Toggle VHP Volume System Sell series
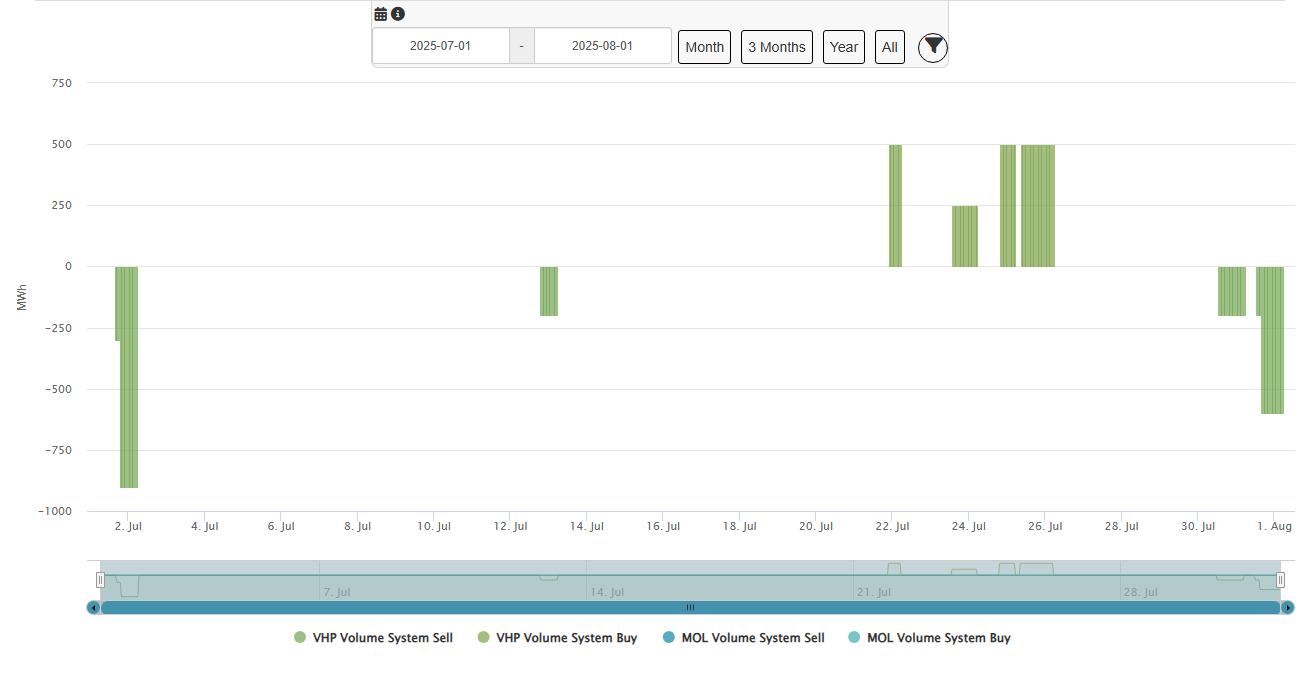The image size is (1305, 688). (x=373, y=638)
